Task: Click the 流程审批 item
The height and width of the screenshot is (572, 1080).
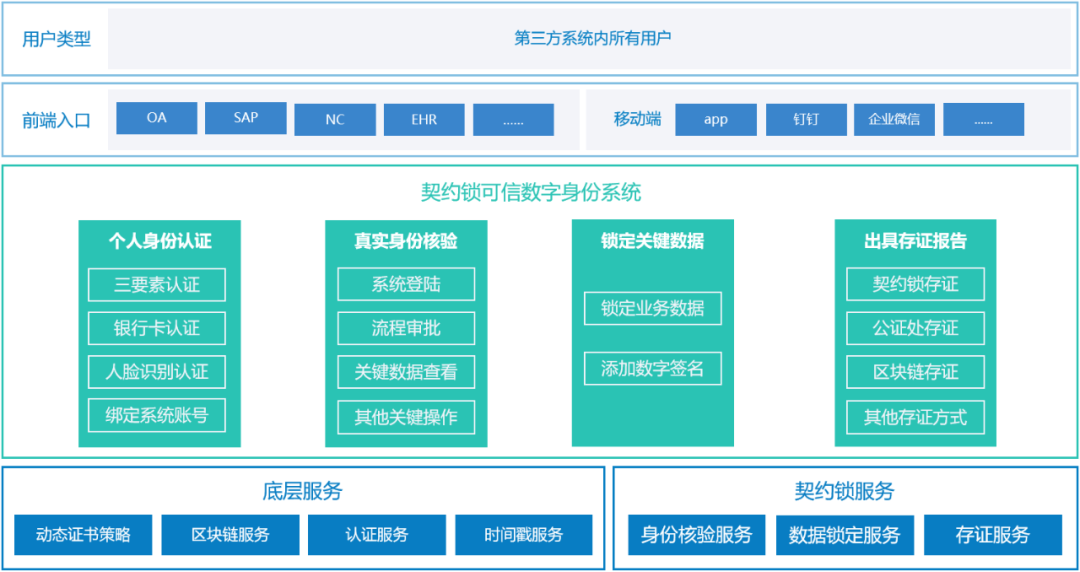Action: click(406, 328)
